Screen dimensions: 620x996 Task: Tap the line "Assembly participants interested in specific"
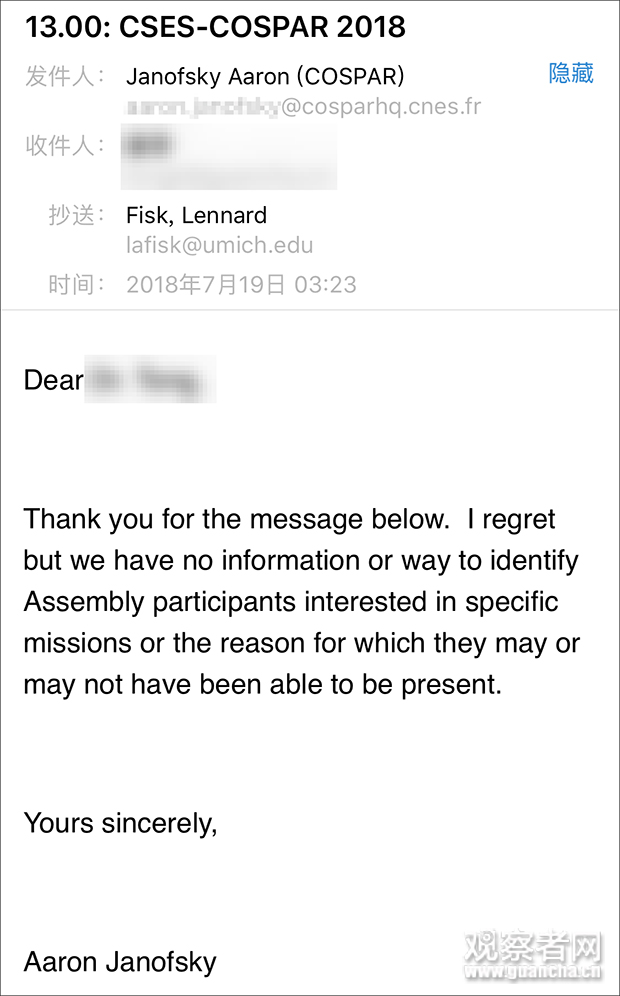pyautogui.click(x=290, y=602)
